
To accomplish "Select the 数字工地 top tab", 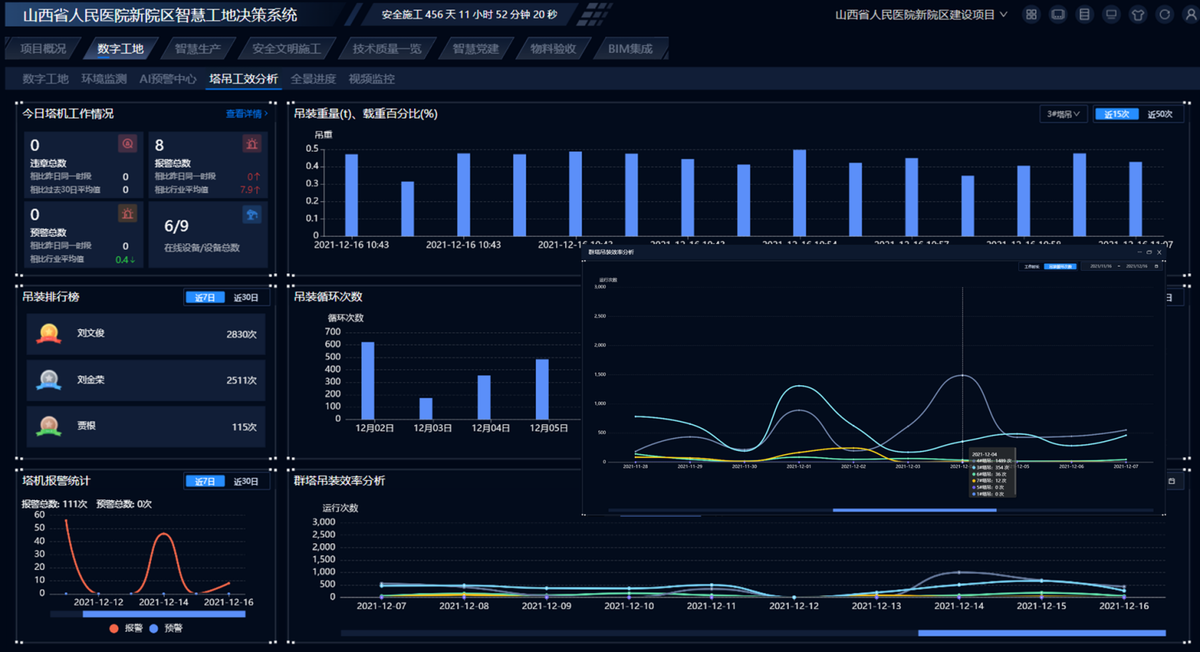I will click(120, 49).
